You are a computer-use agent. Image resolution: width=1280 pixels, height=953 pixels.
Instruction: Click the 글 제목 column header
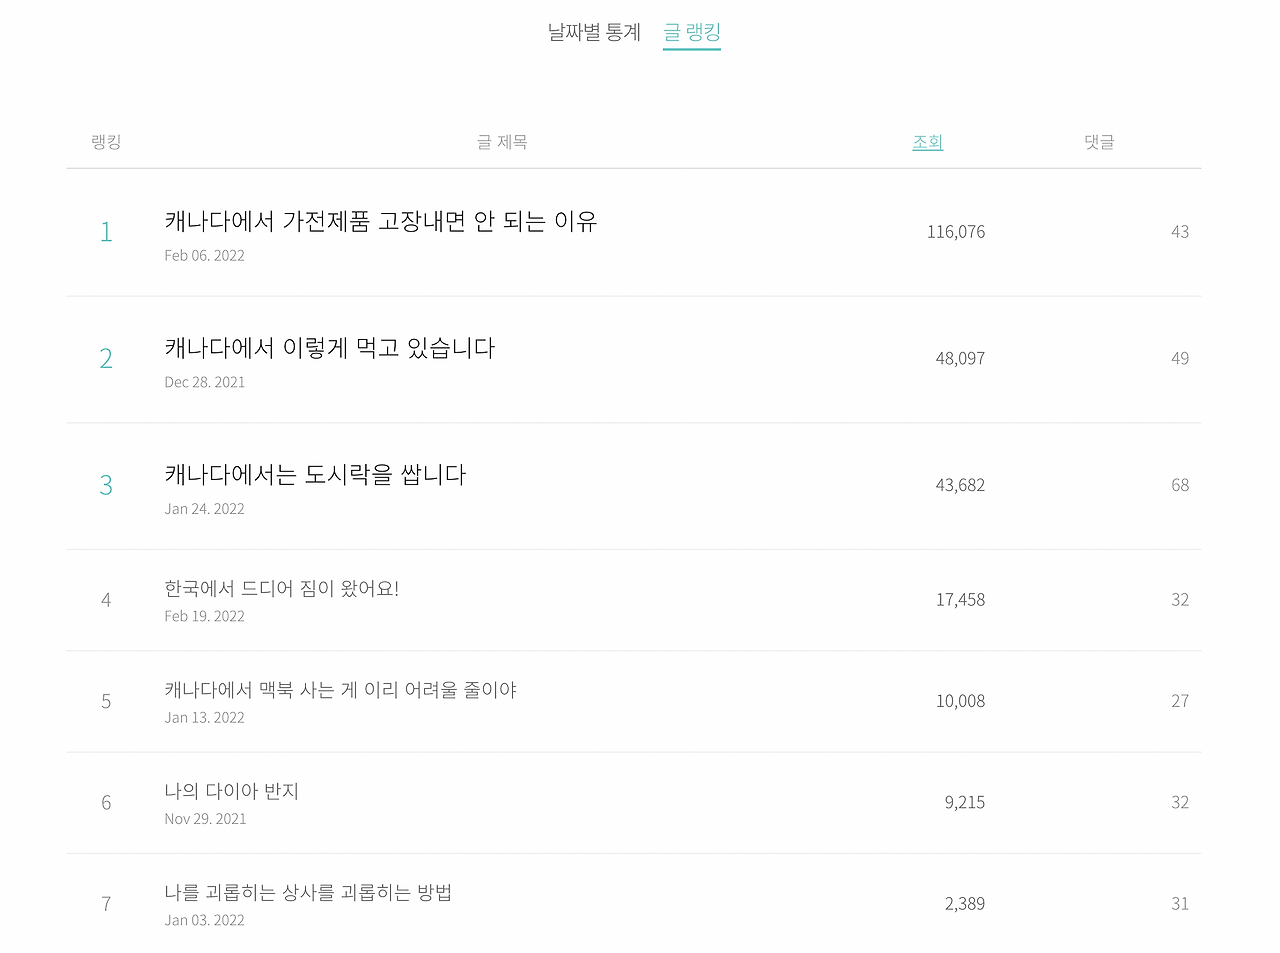click(502, 142)
